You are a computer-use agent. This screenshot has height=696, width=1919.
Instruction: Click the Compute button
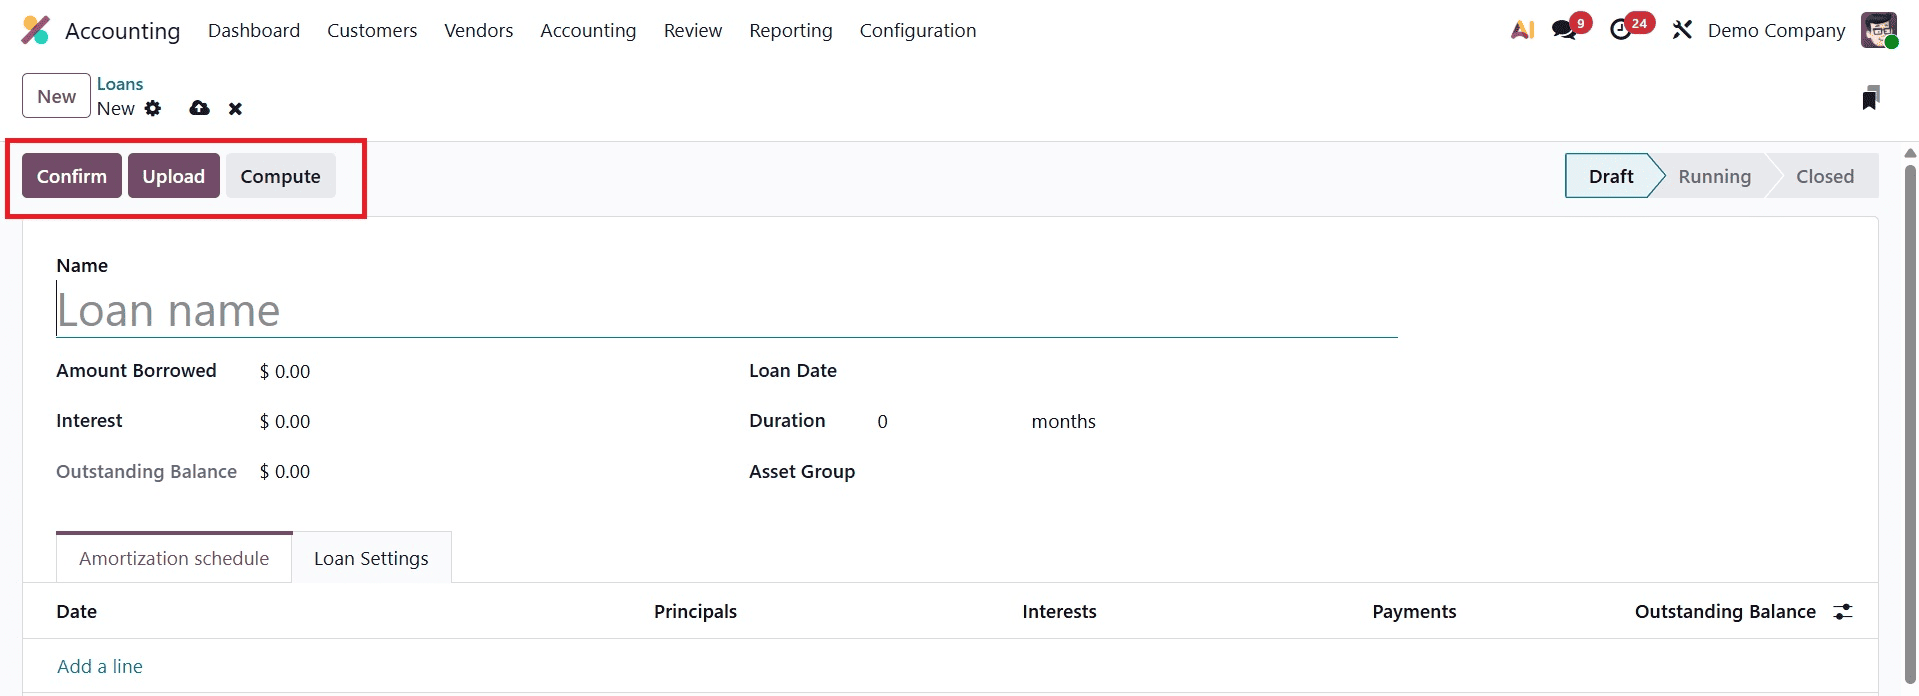(x=281, y=176)
